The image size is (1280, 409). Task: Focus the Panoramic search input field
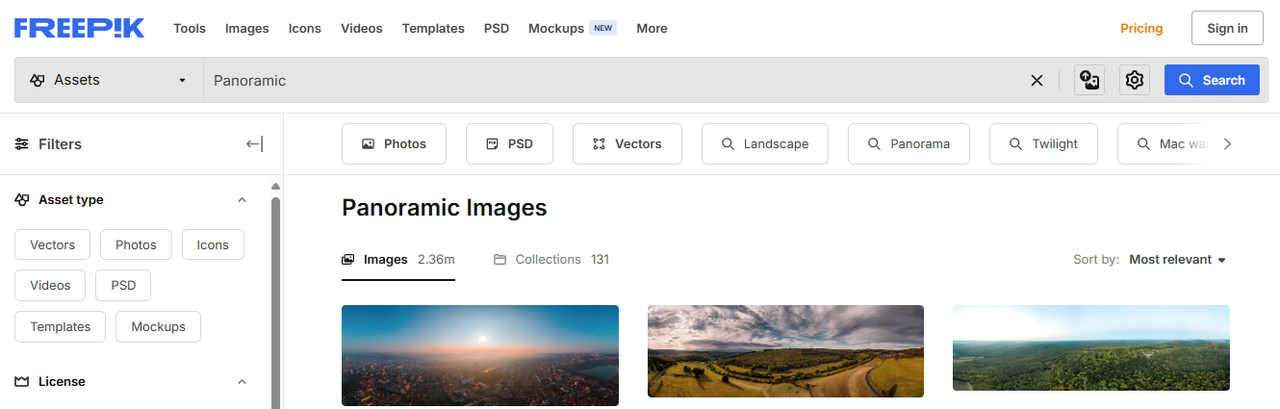(615, 80)
